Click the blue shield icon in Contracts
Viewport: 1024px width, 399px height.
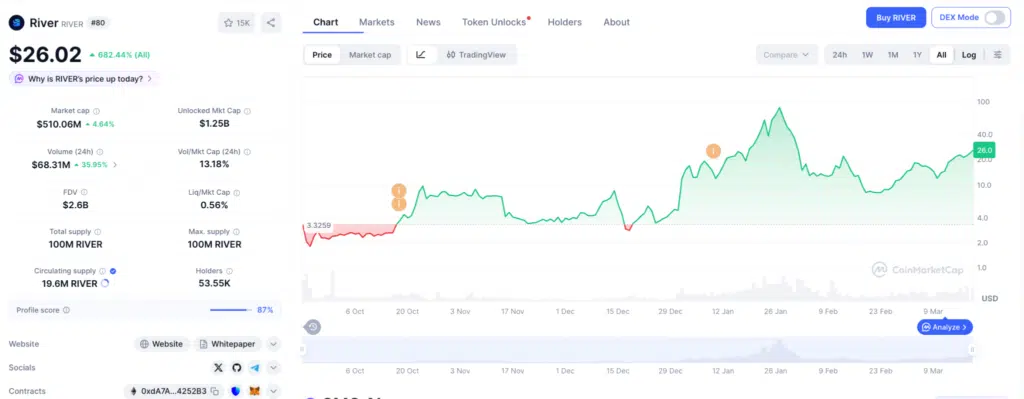coord(236,391)
